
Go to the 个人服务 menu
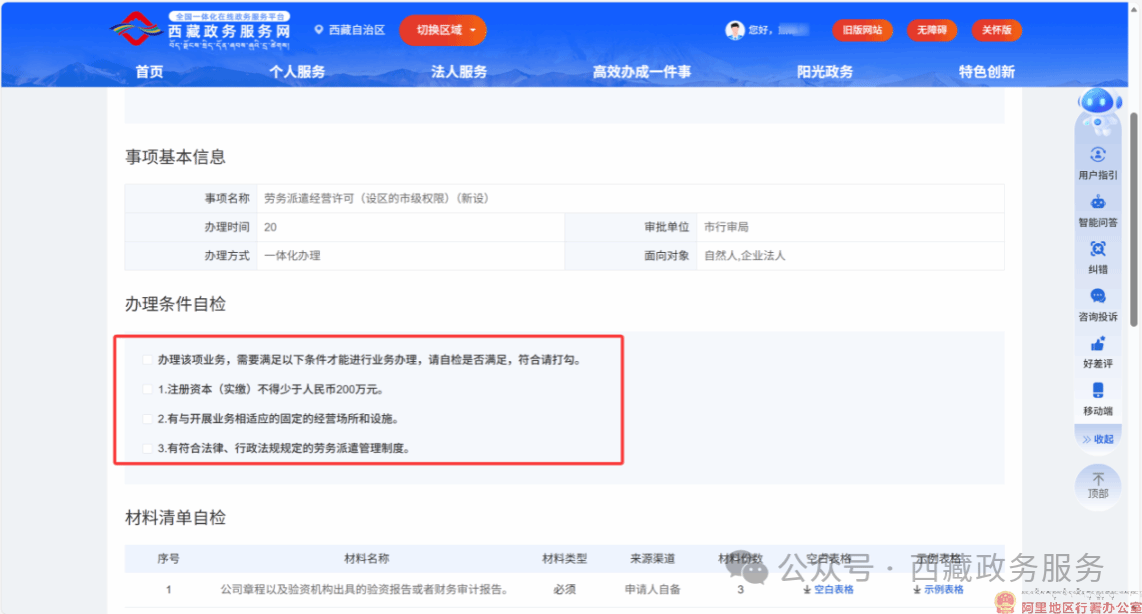[297, 72]
